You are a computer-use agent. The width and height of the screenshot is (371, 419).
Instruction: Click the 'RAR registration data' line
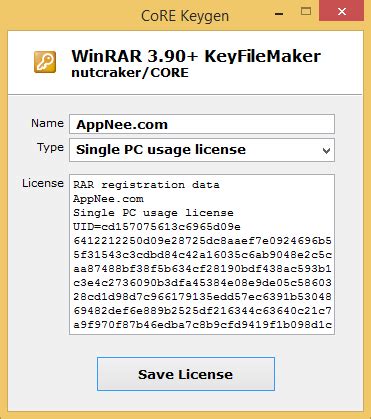coord(146,185)
